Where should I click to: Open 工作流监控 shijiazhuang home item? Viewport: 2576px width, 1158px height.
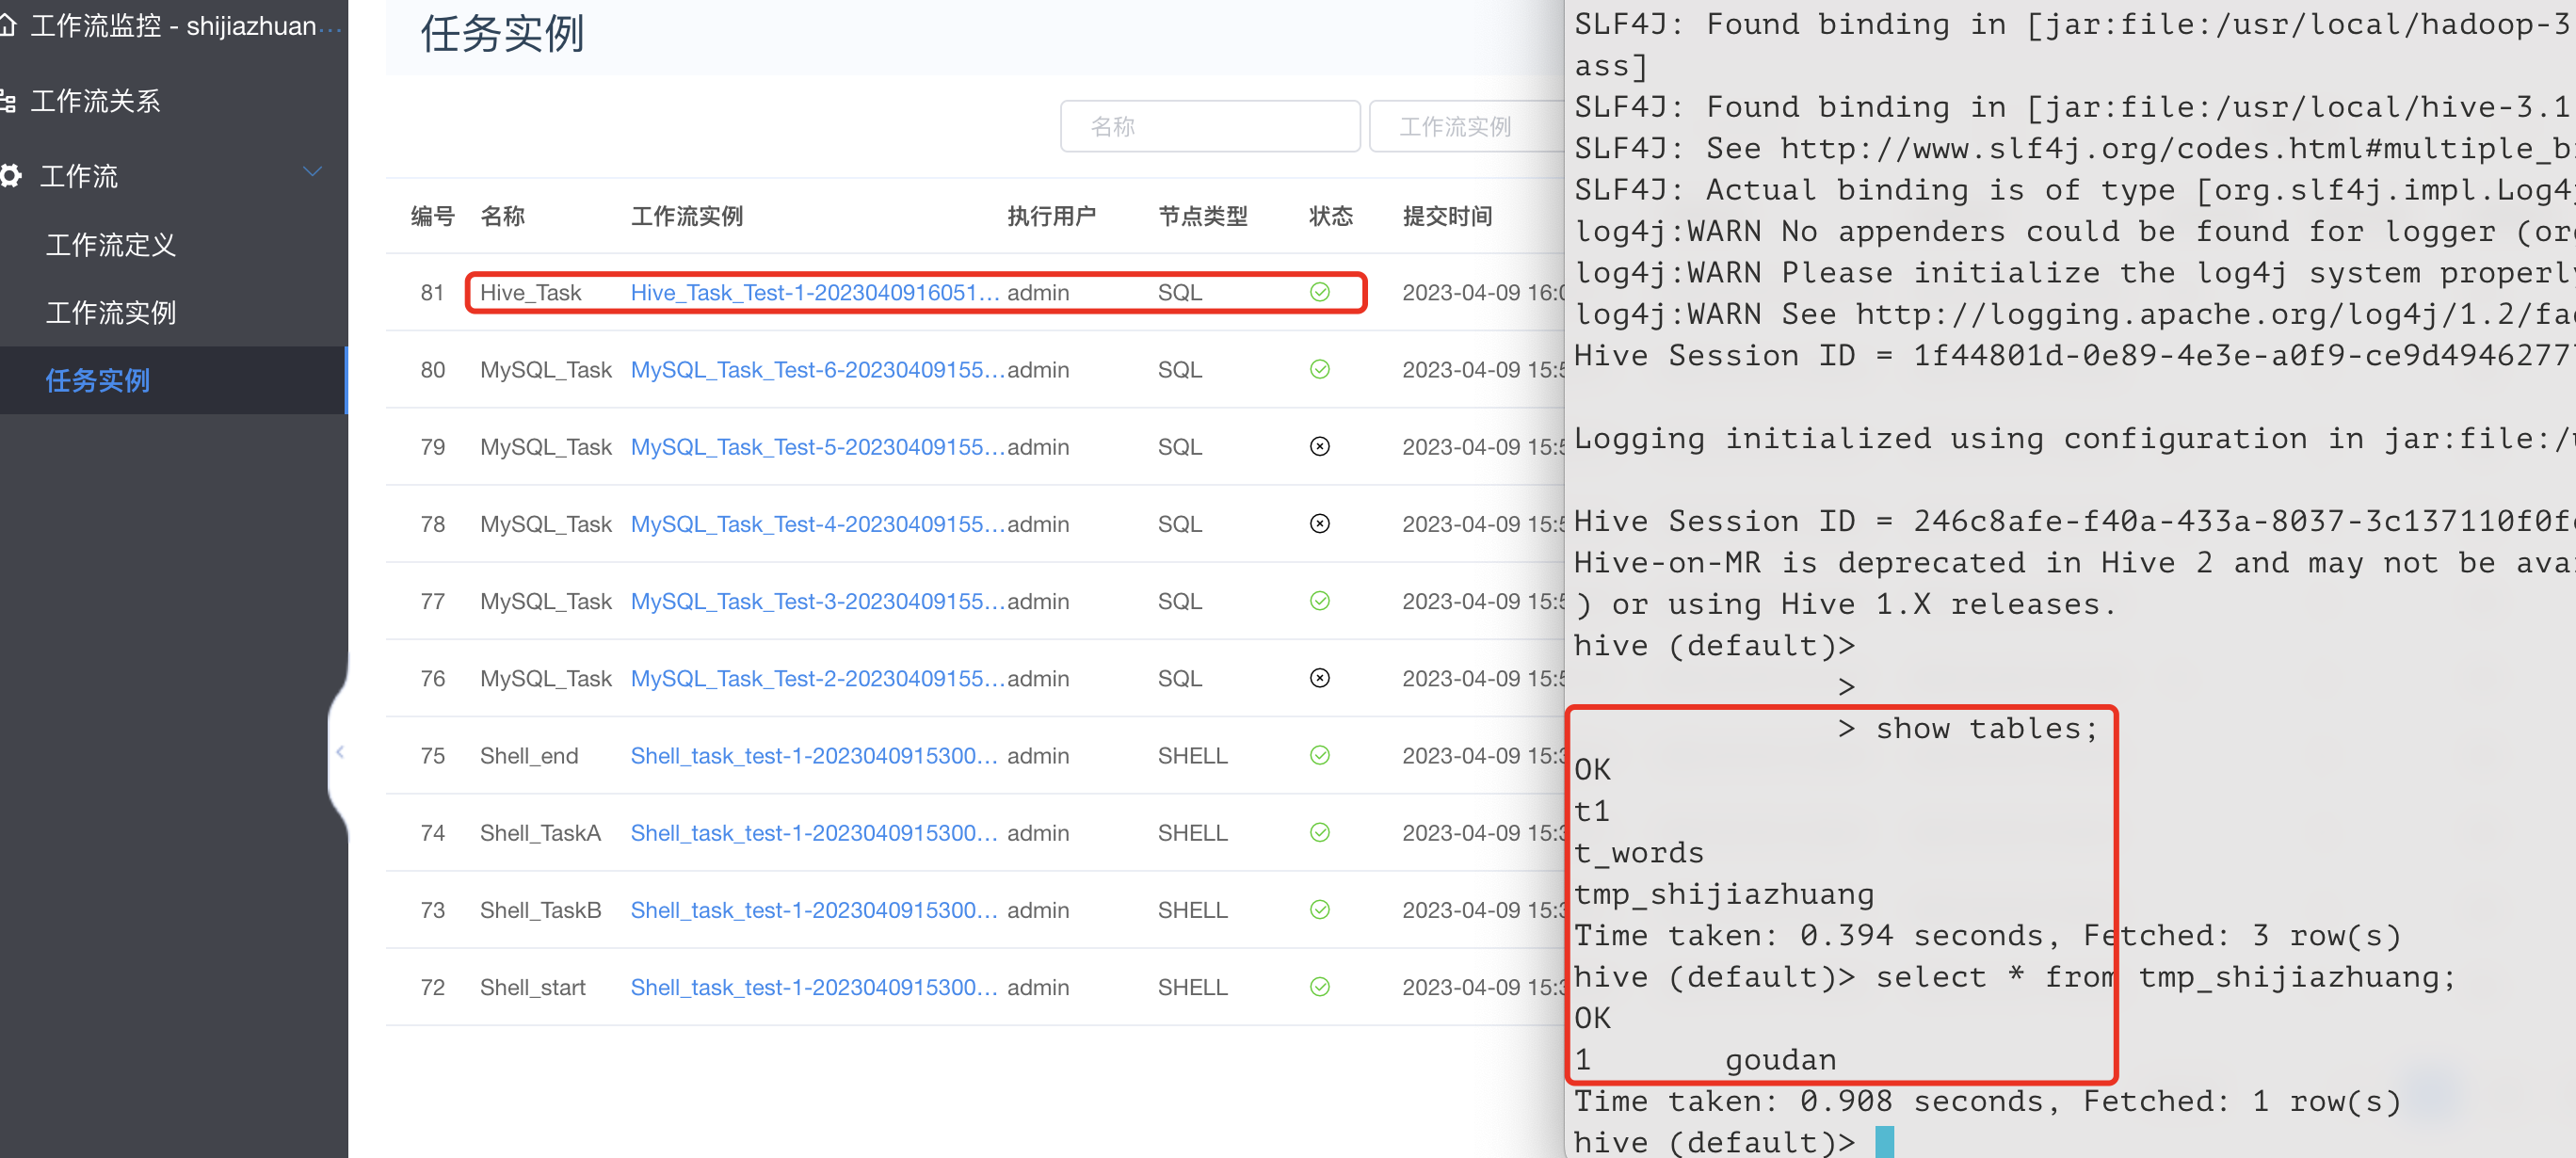tap(172, 26)
